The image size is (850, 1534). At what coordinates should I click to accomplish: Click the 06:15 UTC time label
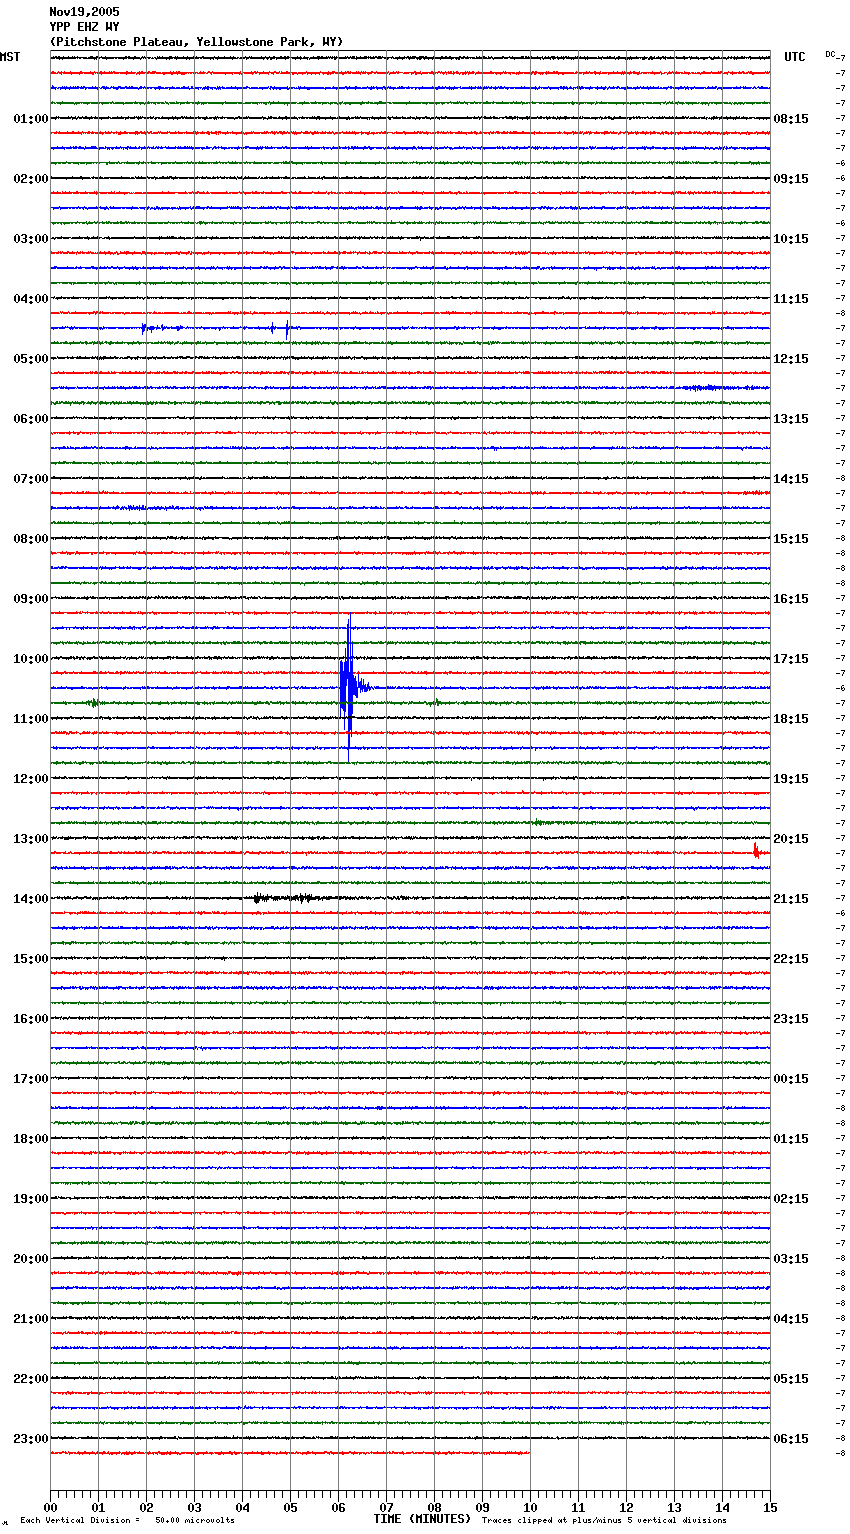click(x=791, y=1439)
